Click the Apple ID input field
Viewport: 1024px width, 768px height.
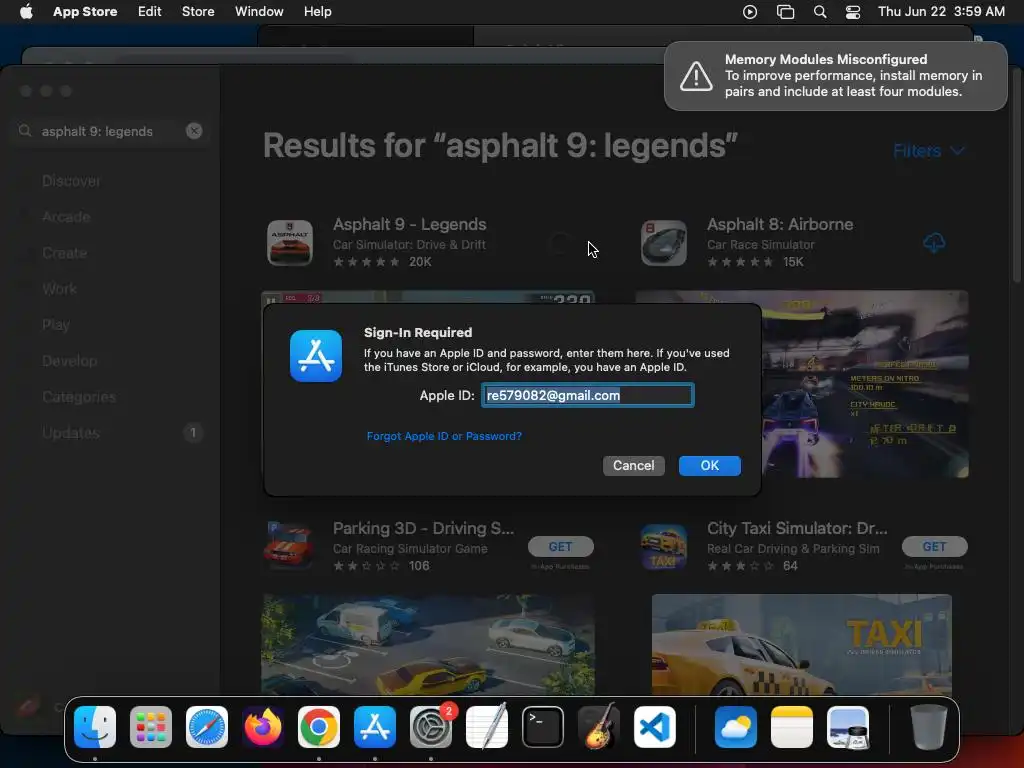tap(588, 395)
